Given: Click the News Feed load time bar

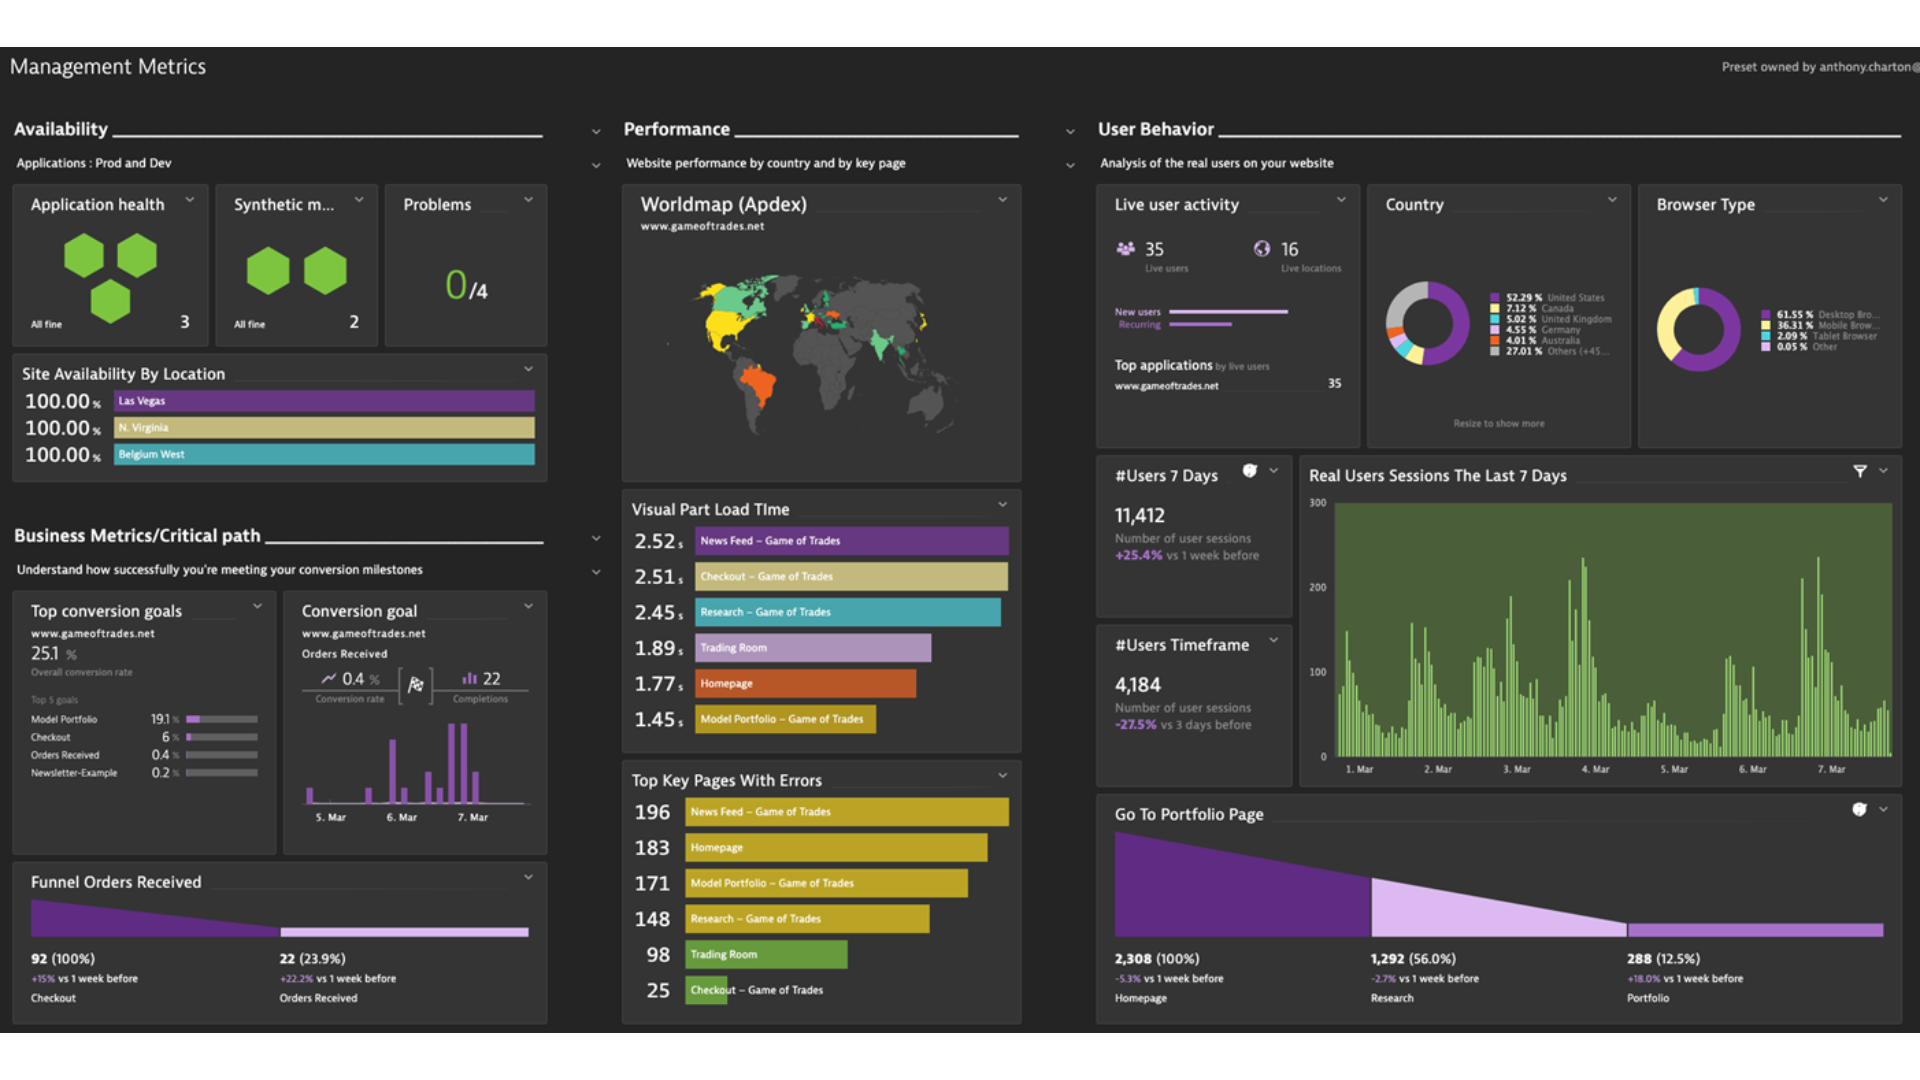Looking at the screenshot, I should pos(852,541).
